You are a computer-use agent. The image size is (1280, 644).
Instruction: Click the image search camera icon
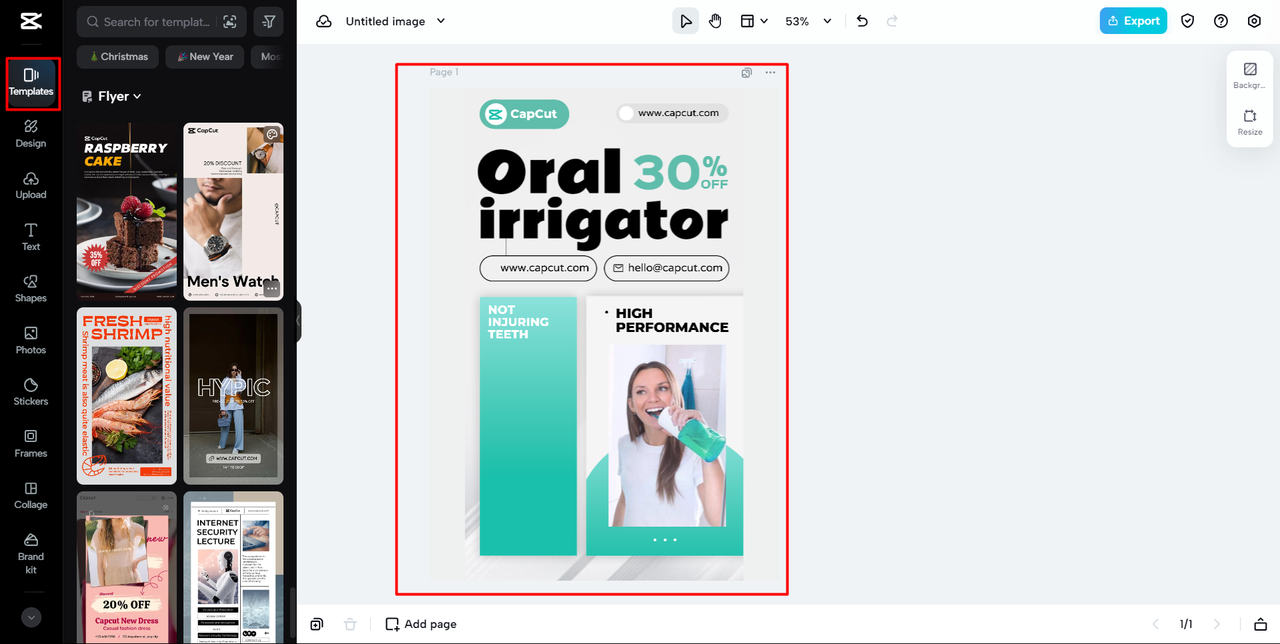click(230, 21)
